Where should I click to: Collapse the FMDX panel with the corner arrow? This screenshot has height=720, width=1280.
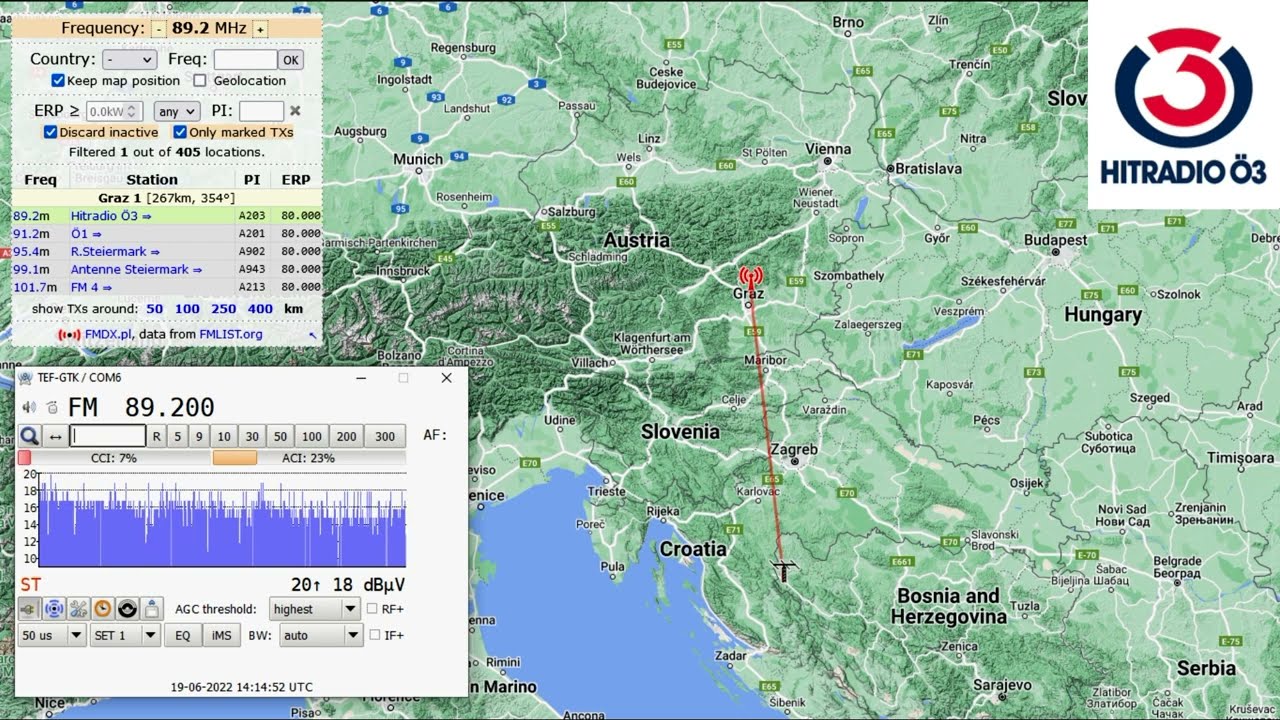pos(312,335)
